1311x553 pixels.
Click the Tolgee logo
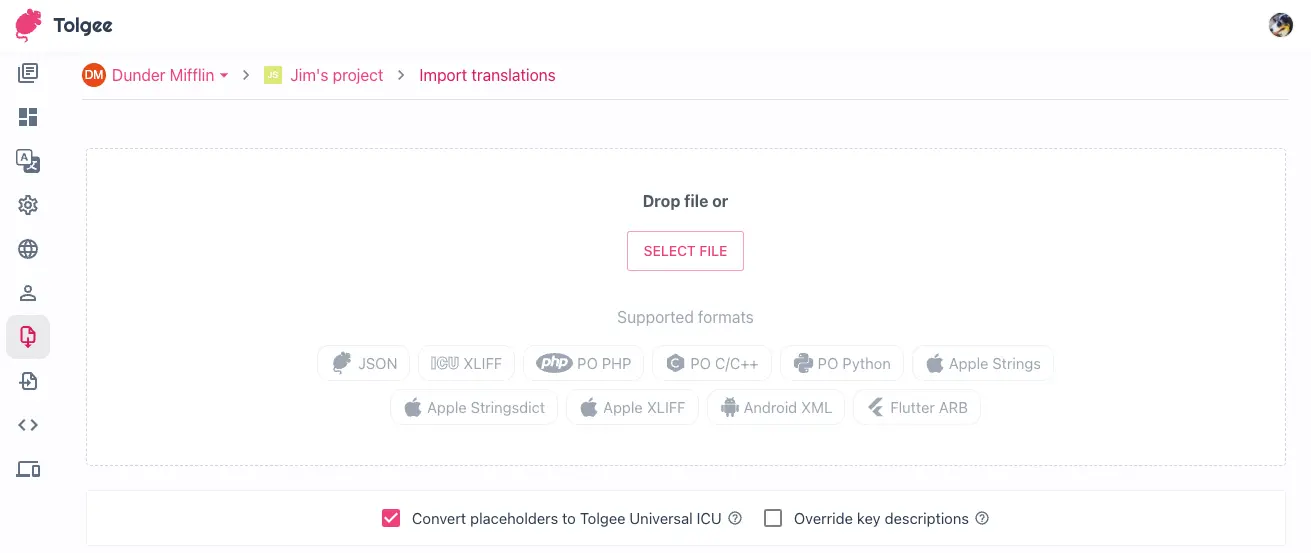pos(63,25)
